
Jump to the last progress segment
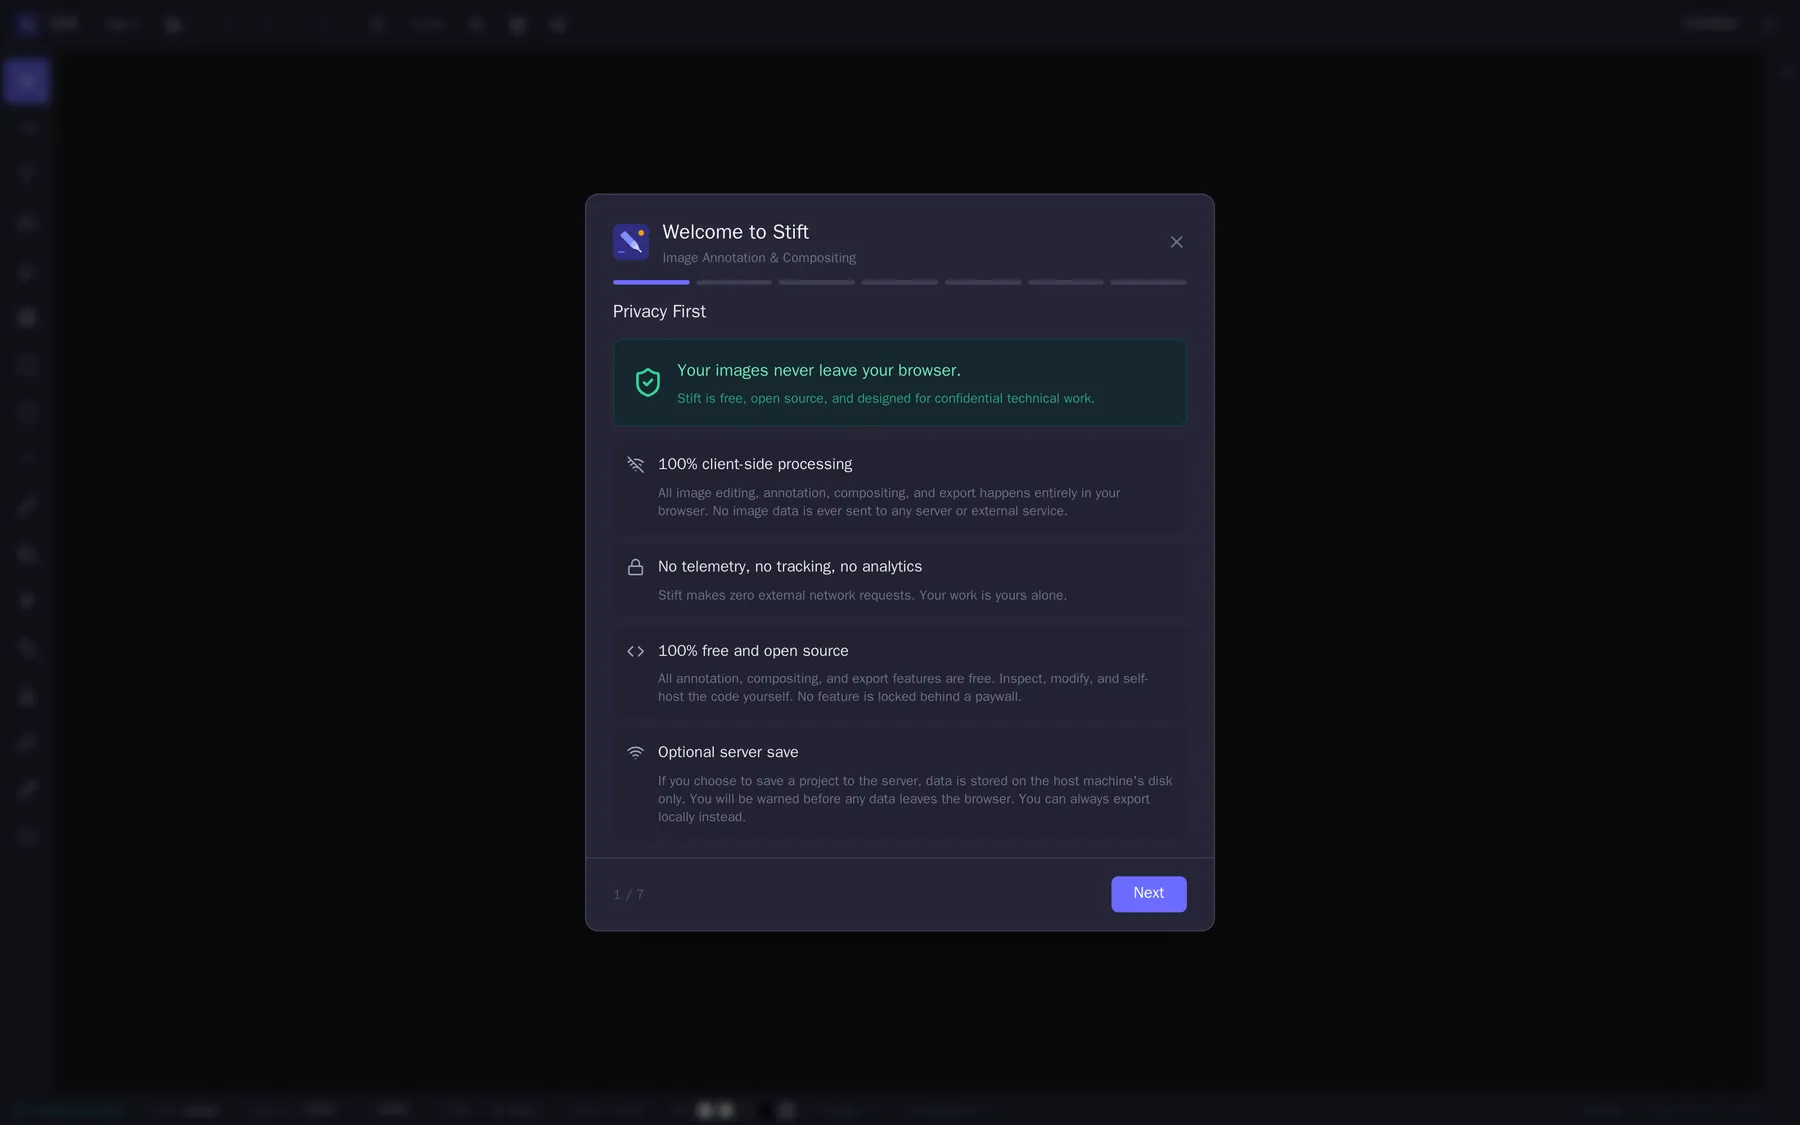point(1149,282)
